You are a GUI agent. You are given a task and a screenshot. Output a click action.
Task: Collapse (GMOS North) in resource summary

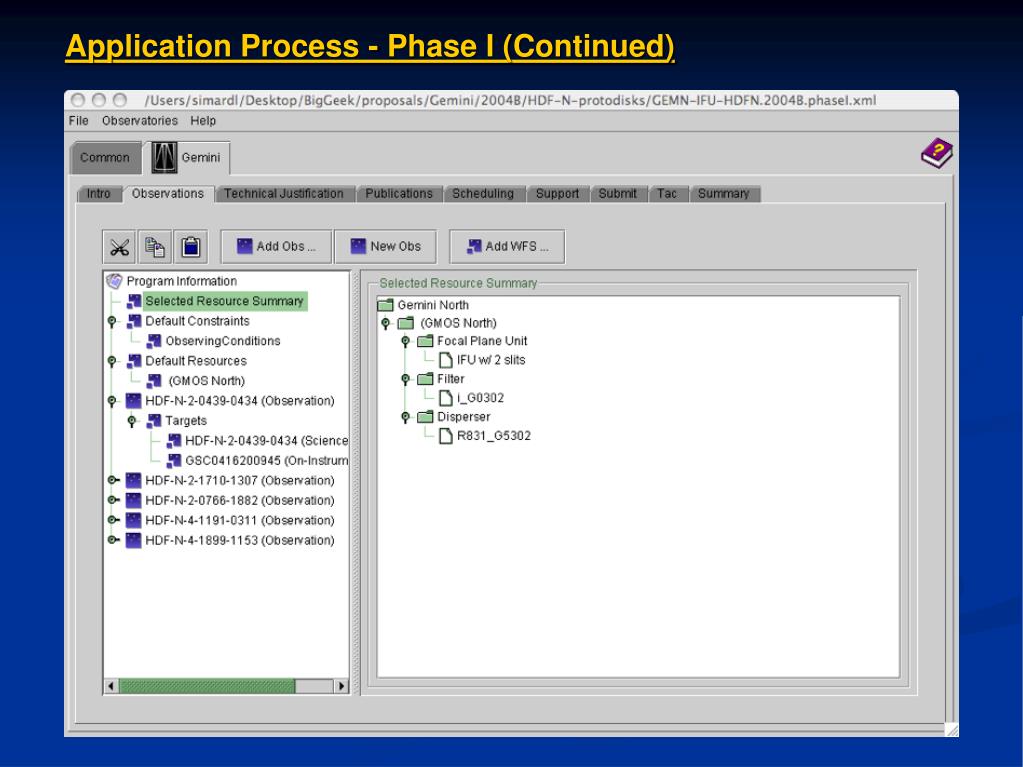(x=386, y=323)
